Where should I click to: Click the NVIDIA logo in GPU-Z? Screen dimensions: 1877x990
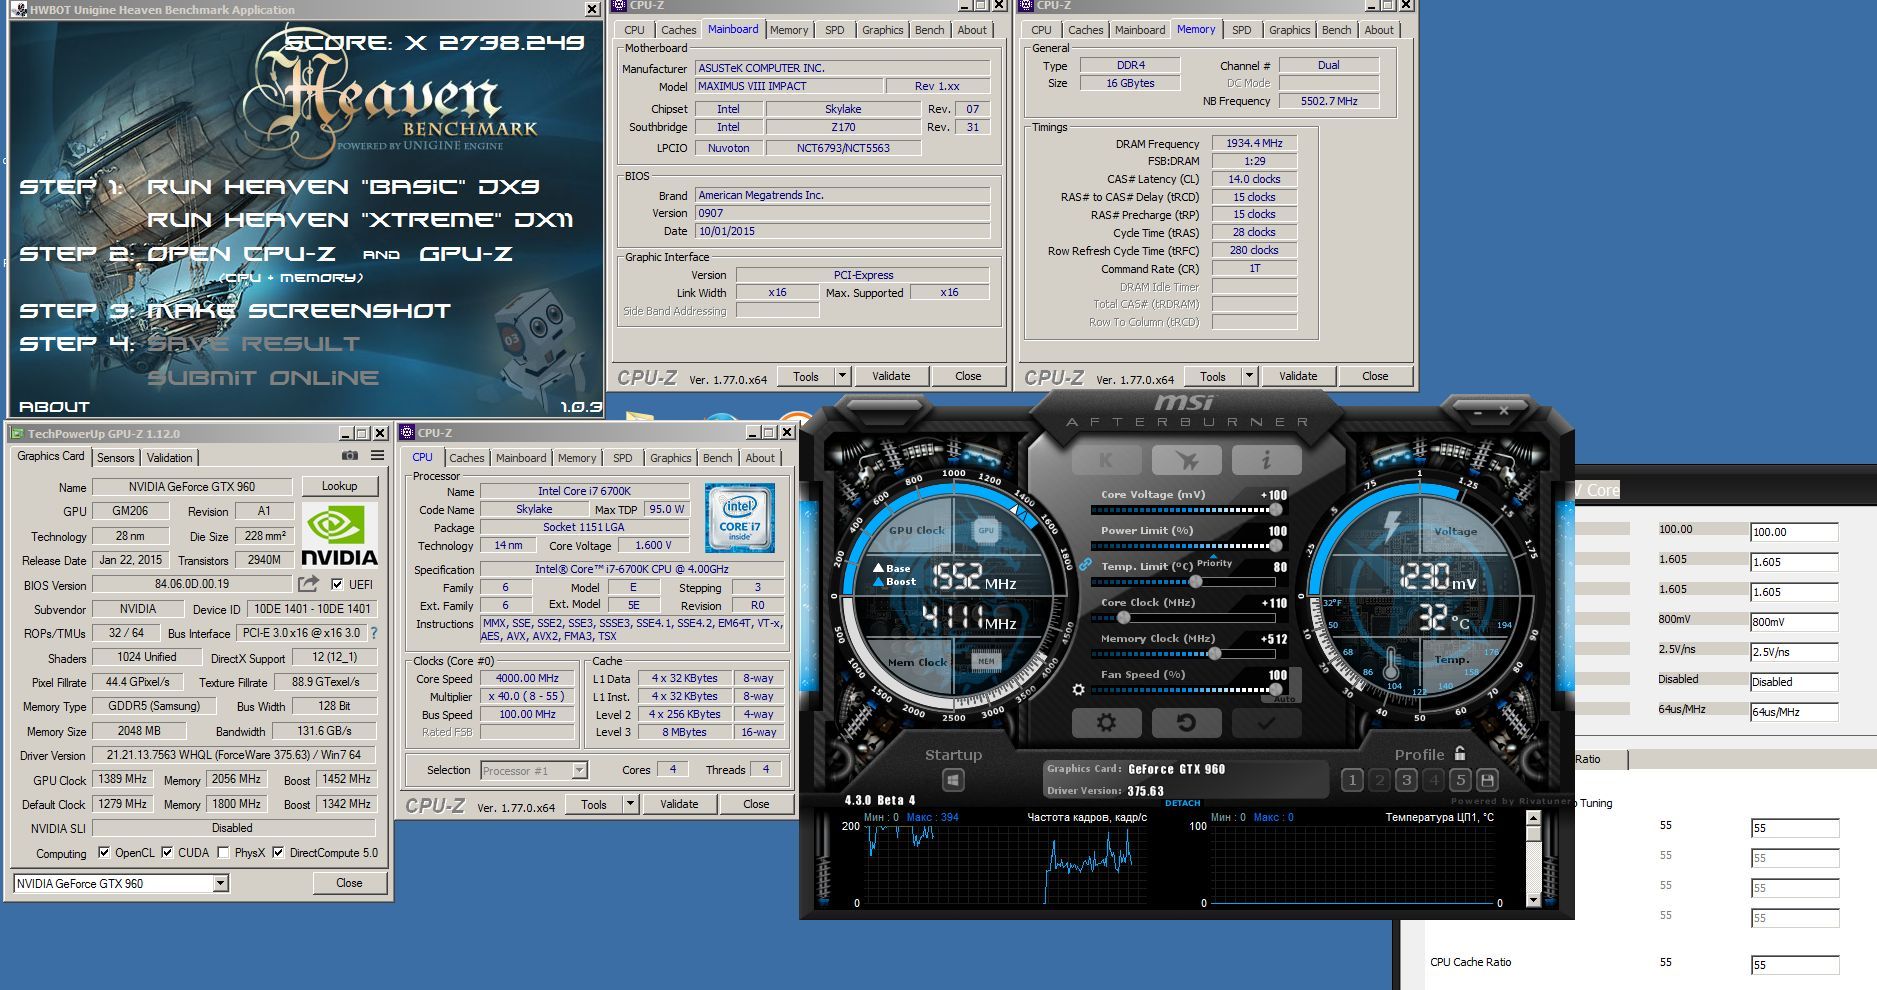coord(340,535)
